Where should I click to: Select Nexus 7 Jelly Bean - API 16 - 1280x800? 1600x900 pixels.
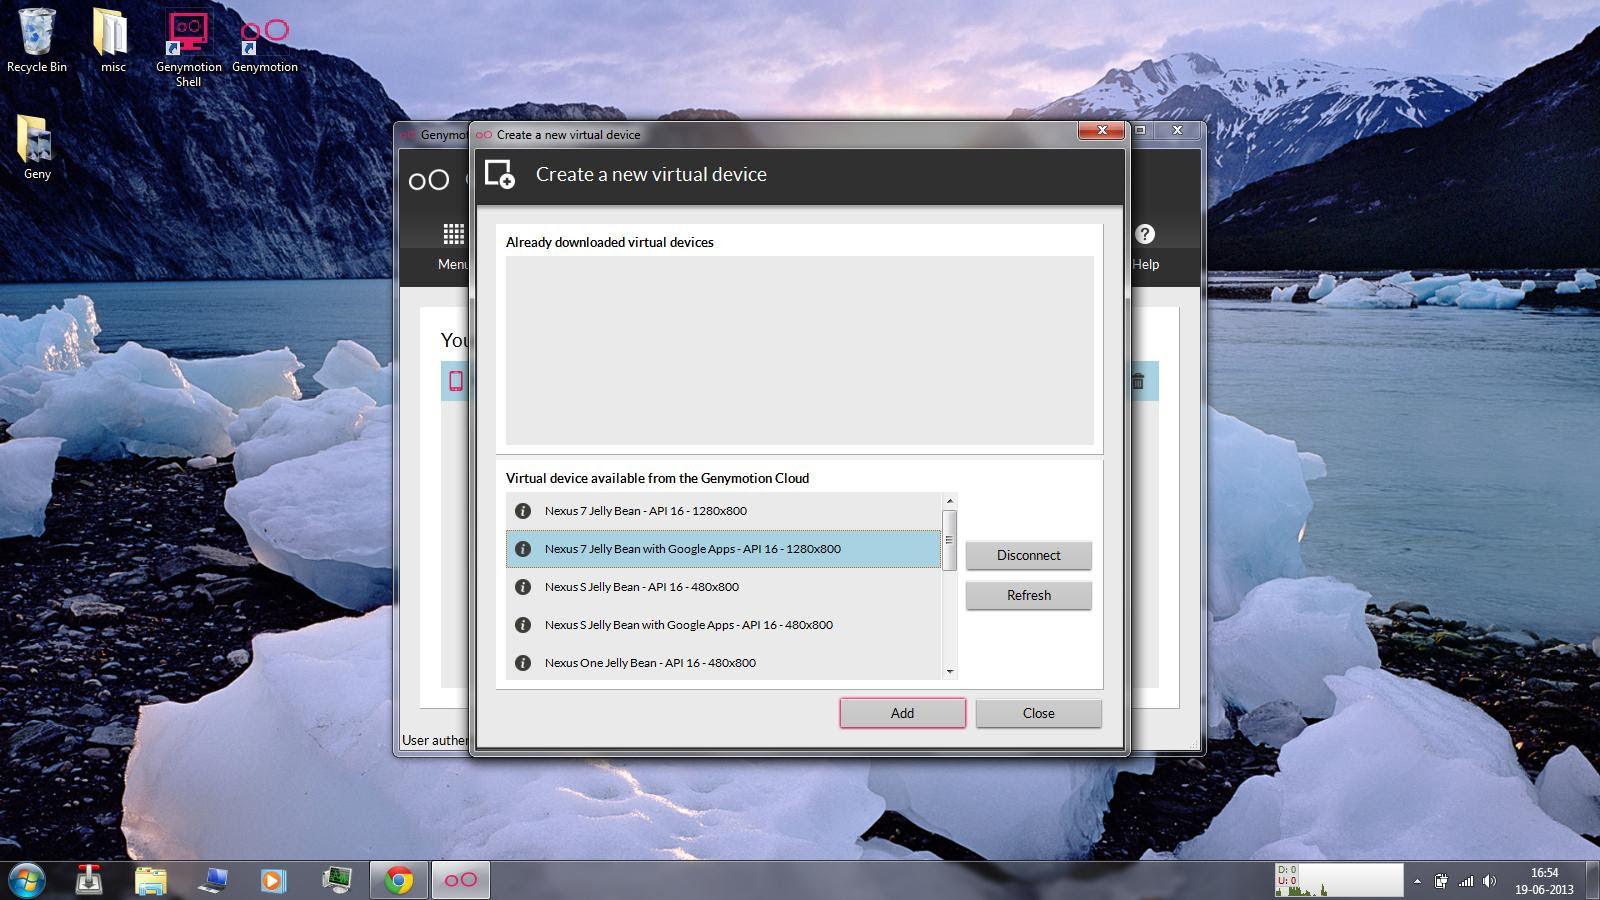point(724,511)
